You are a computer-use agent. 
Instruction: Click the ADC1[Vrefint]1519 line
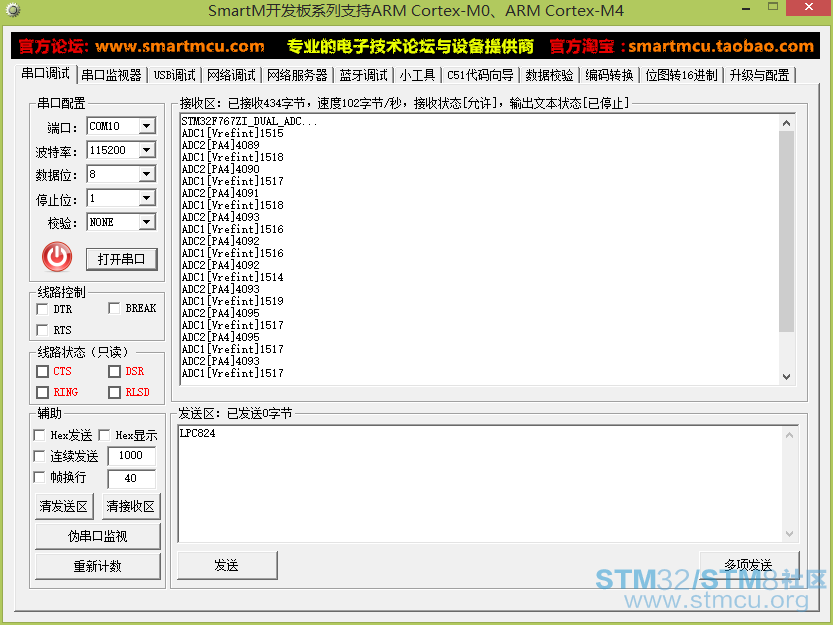(x=233, y=301)
